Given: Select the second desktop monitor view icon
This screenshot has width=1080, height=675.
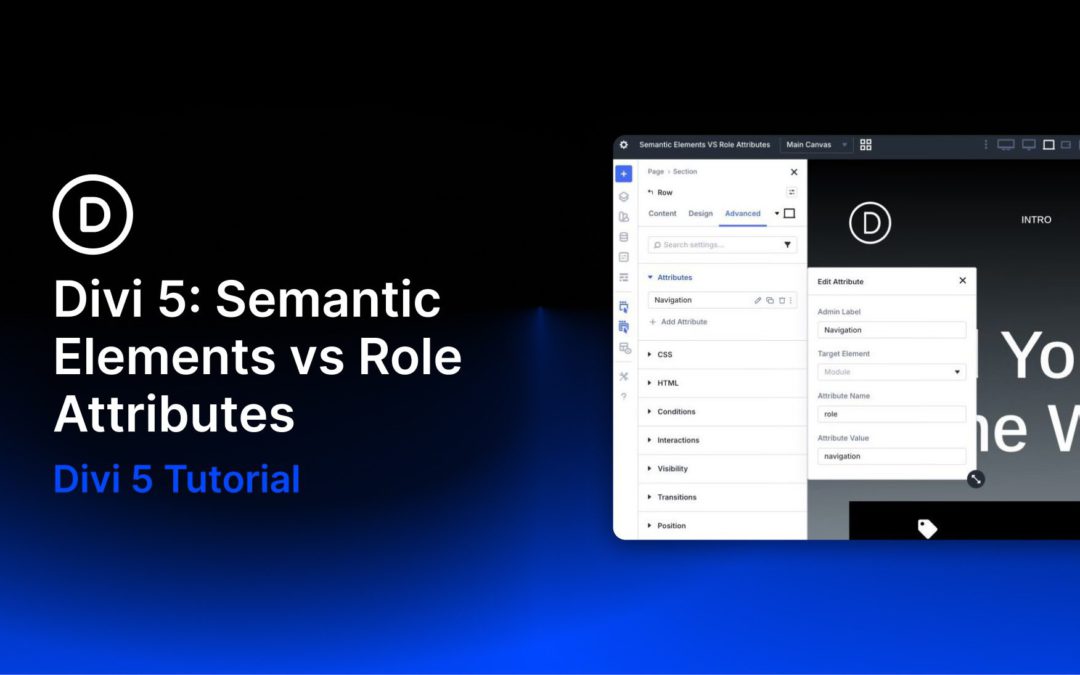Looking at the screenshot, I should coord(1028,145).
